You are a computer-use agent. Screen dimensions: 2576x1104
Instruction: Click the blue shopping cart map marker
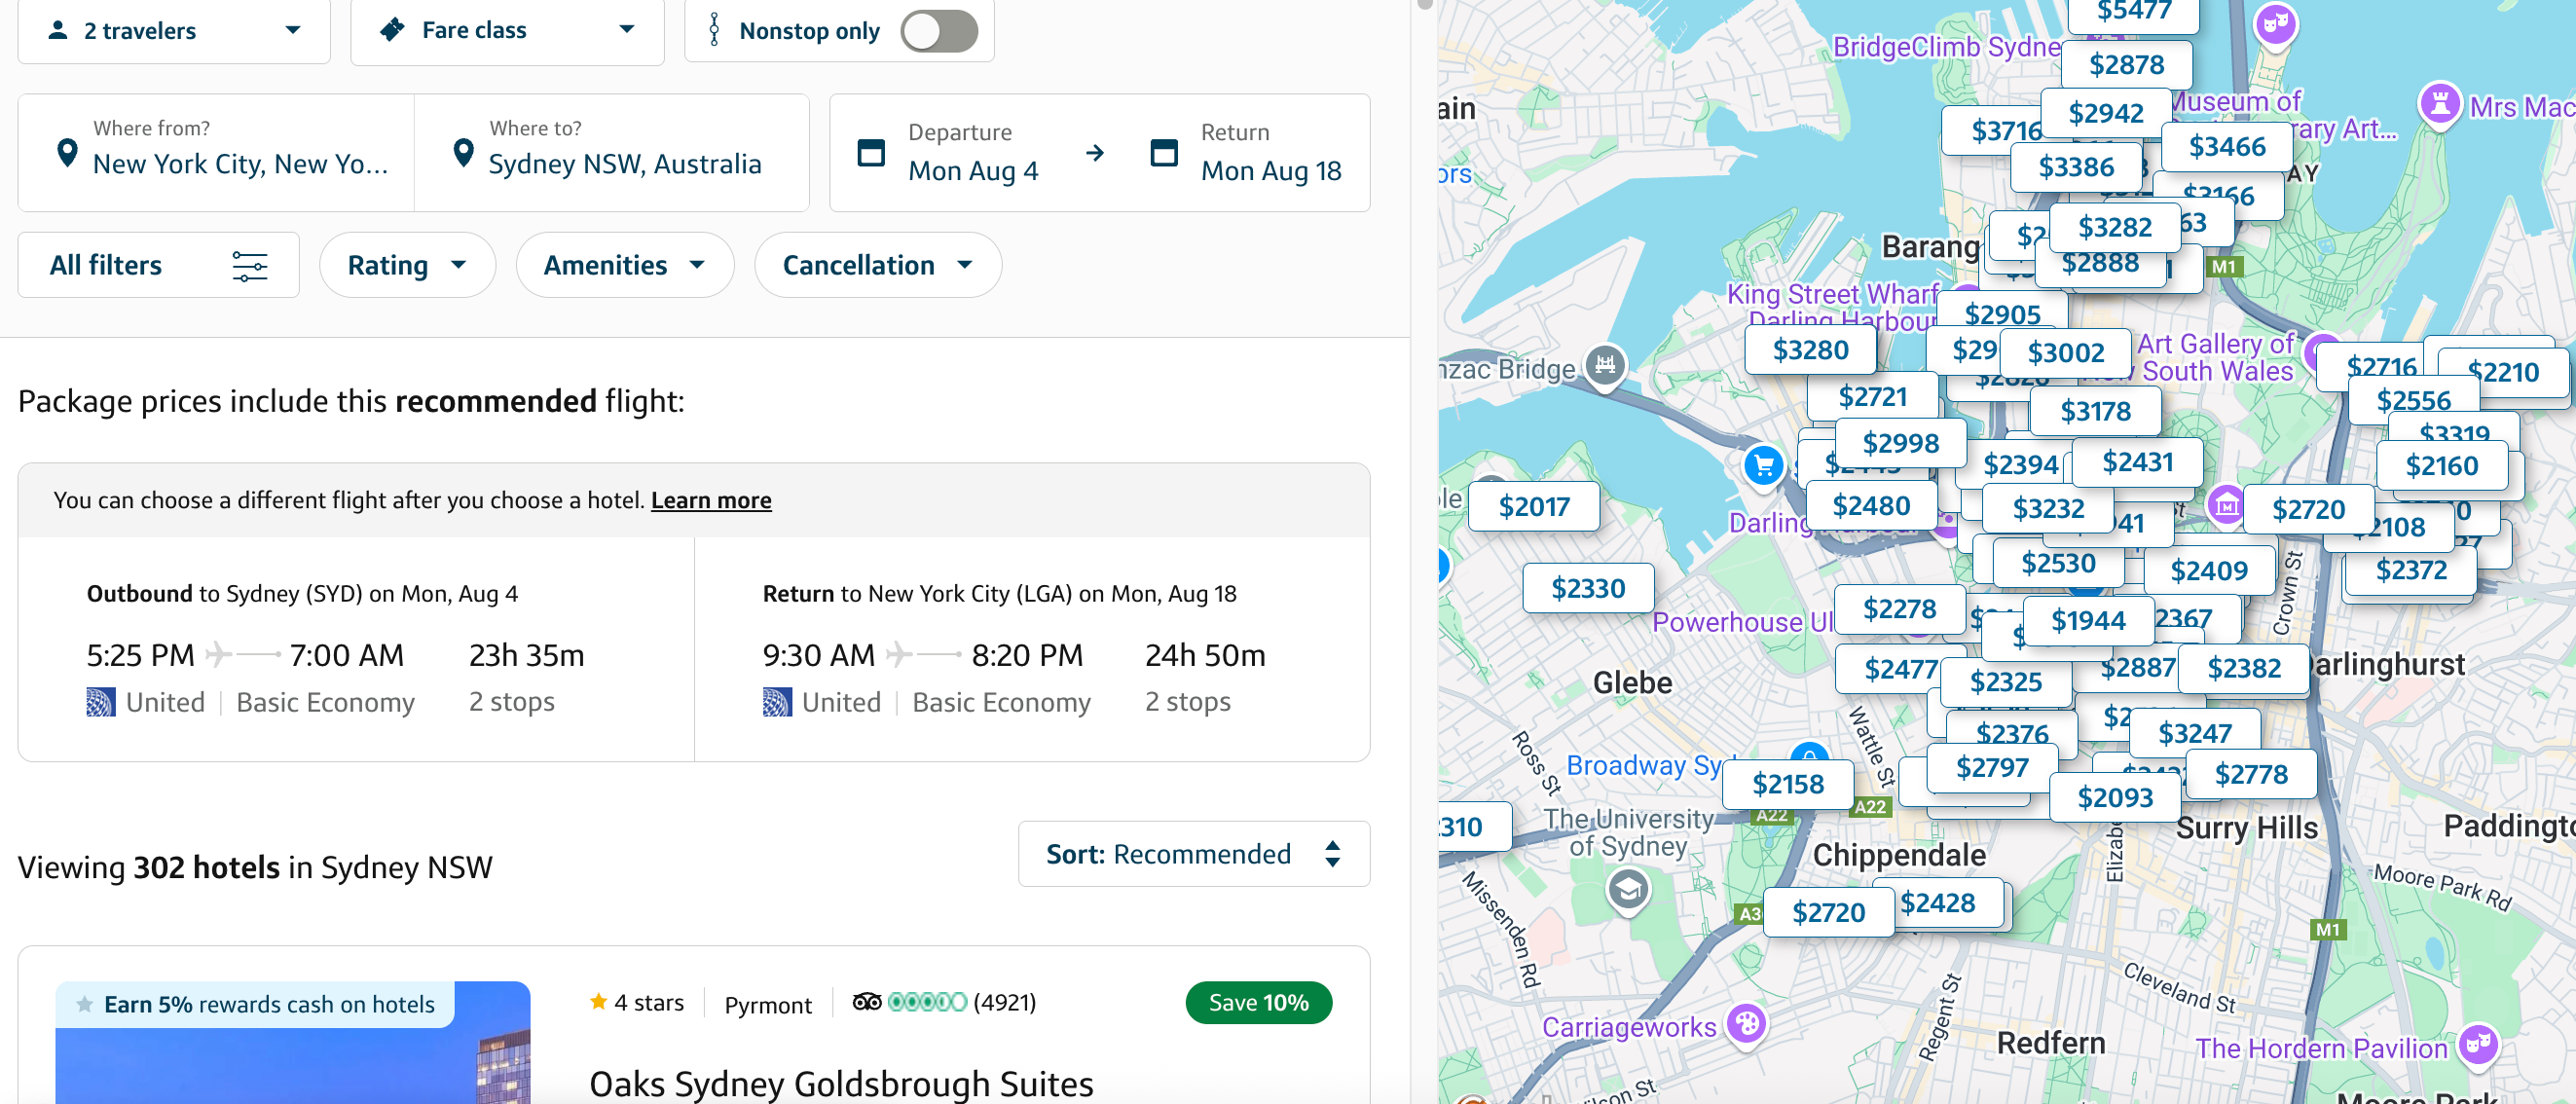tap(1763, 465)
